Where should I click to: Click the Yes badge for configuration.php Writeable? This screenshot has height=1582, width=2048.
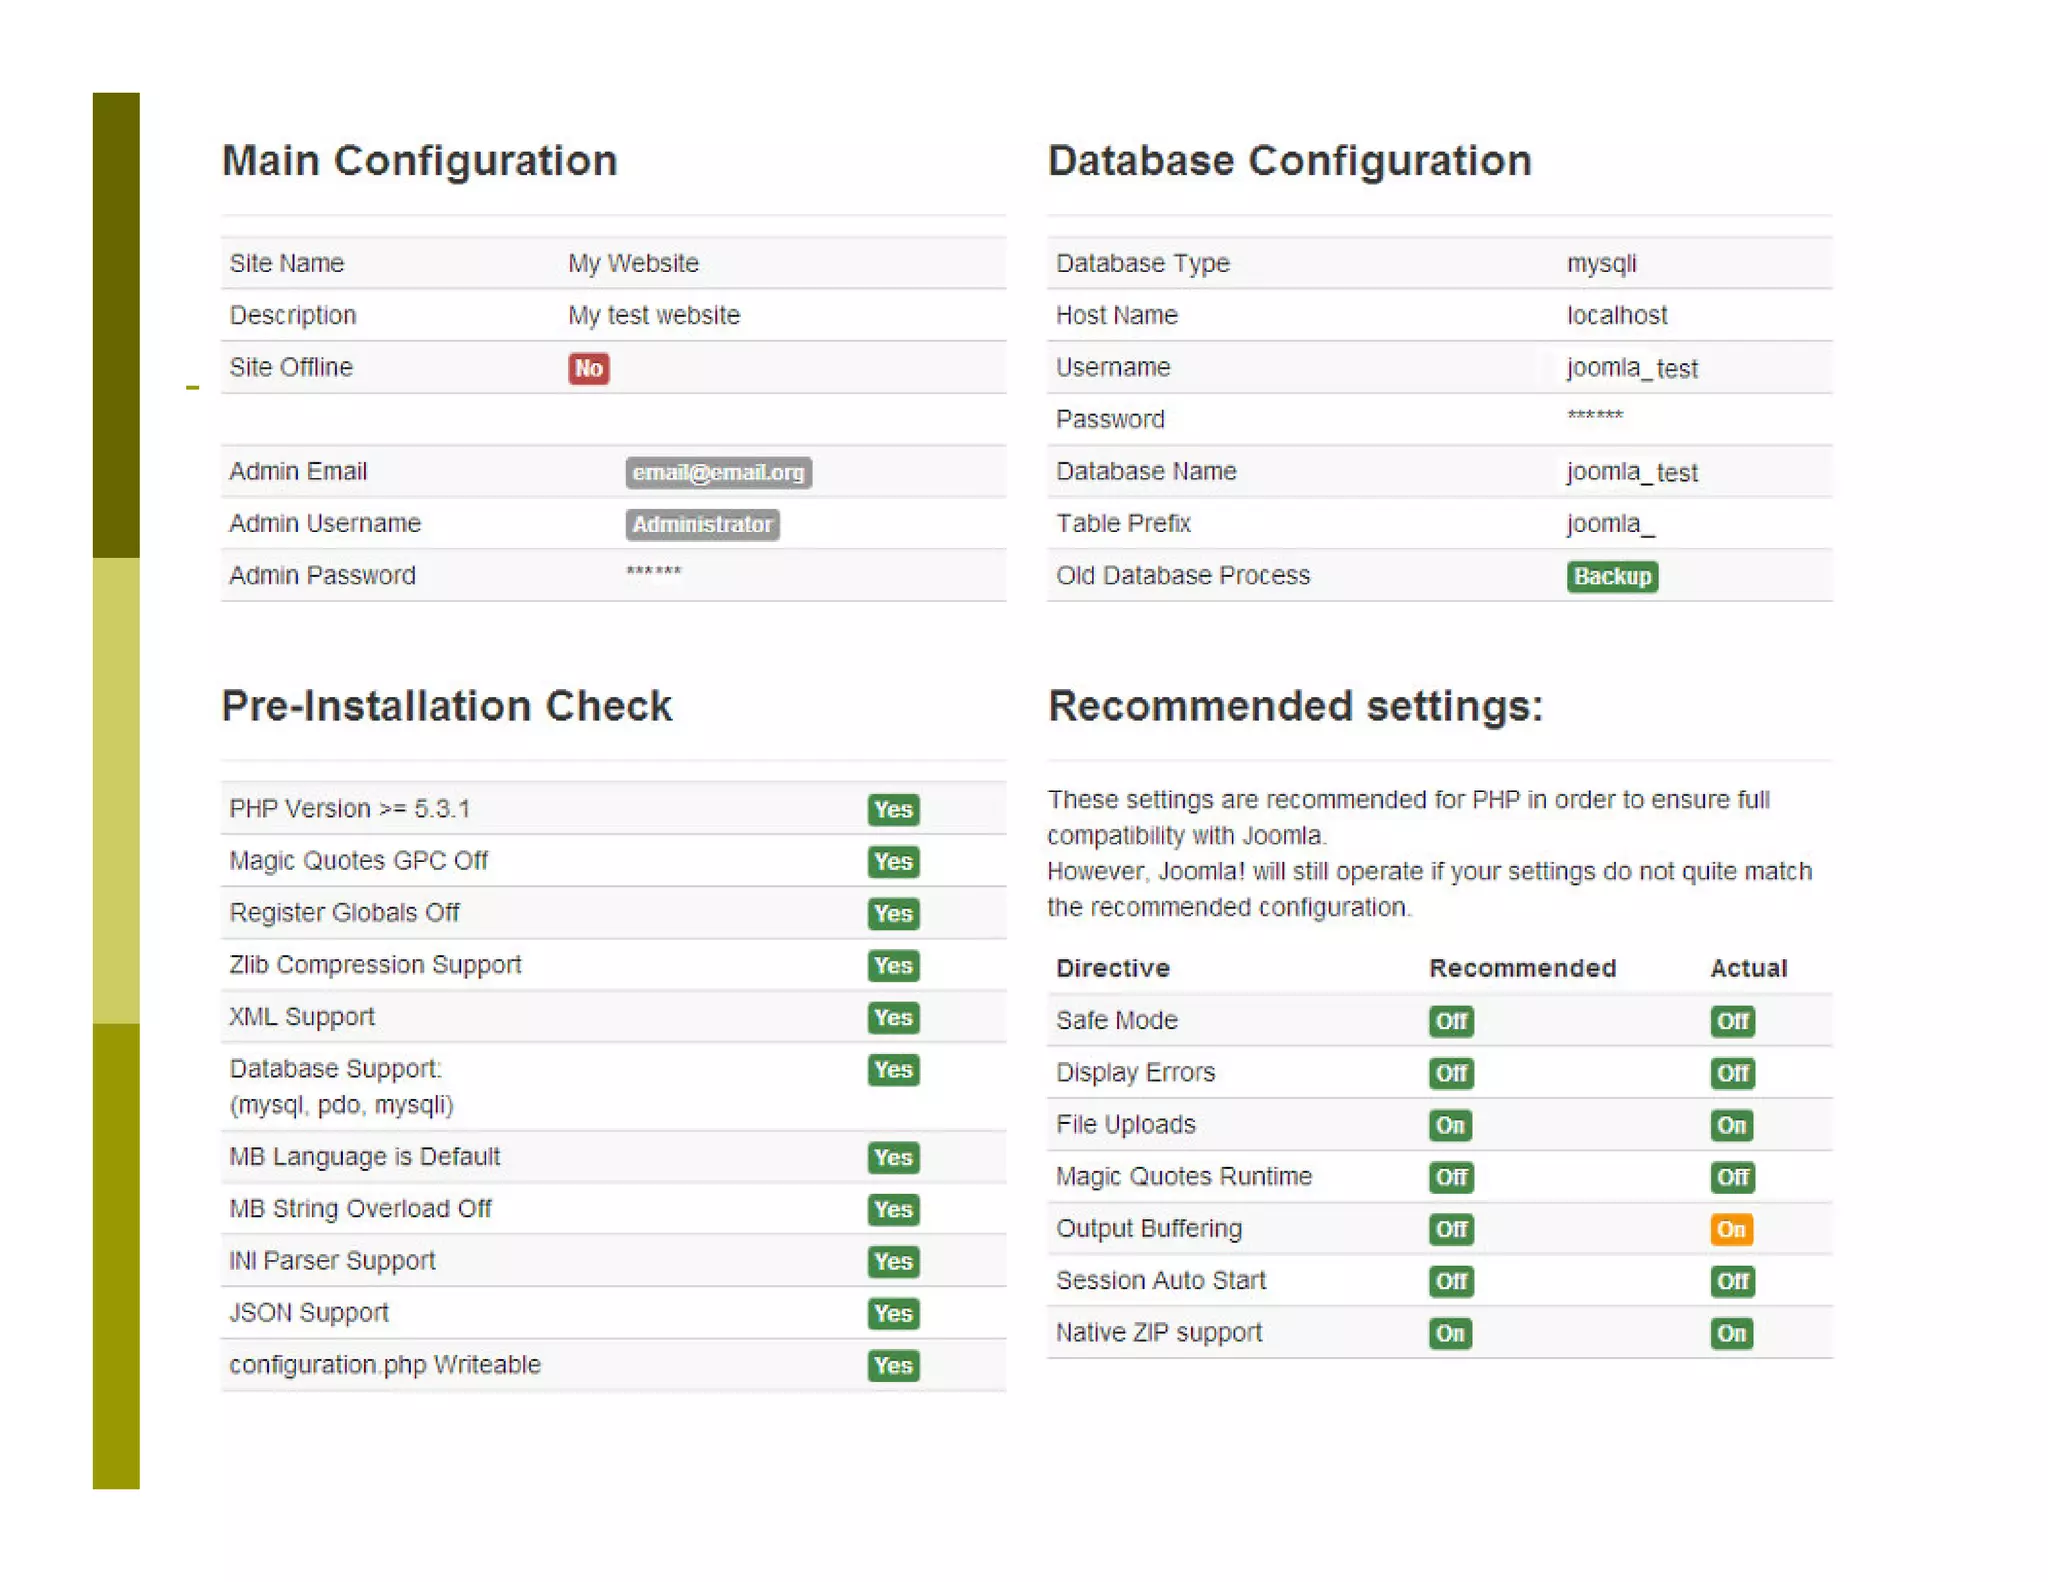[x=892, y=1365]
